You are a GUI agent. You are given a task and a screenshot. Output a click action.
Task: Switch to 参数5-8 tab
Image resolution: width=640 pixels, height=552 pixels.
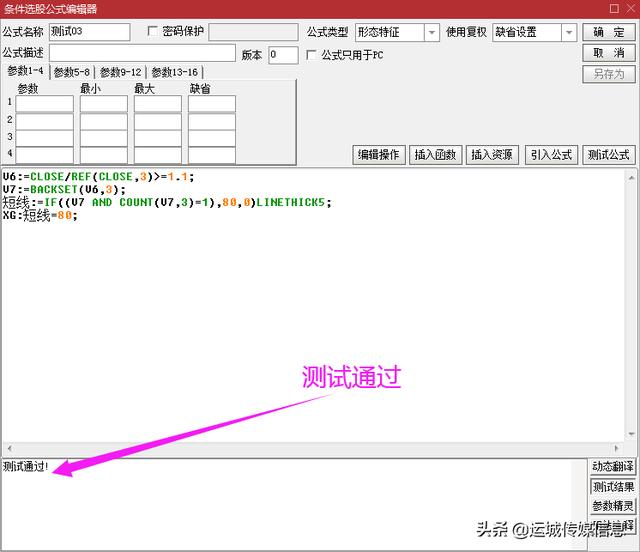click(72, 73)
